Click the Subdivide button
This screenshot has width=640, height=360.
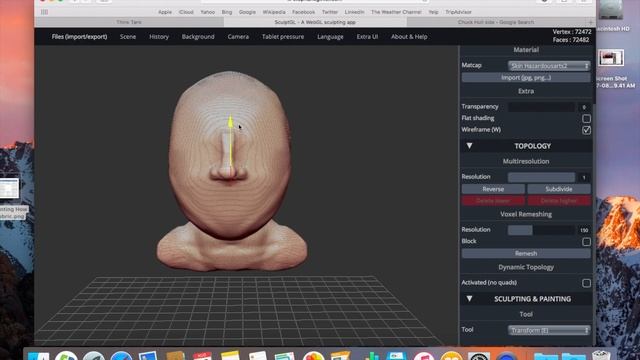coord(559,189)
